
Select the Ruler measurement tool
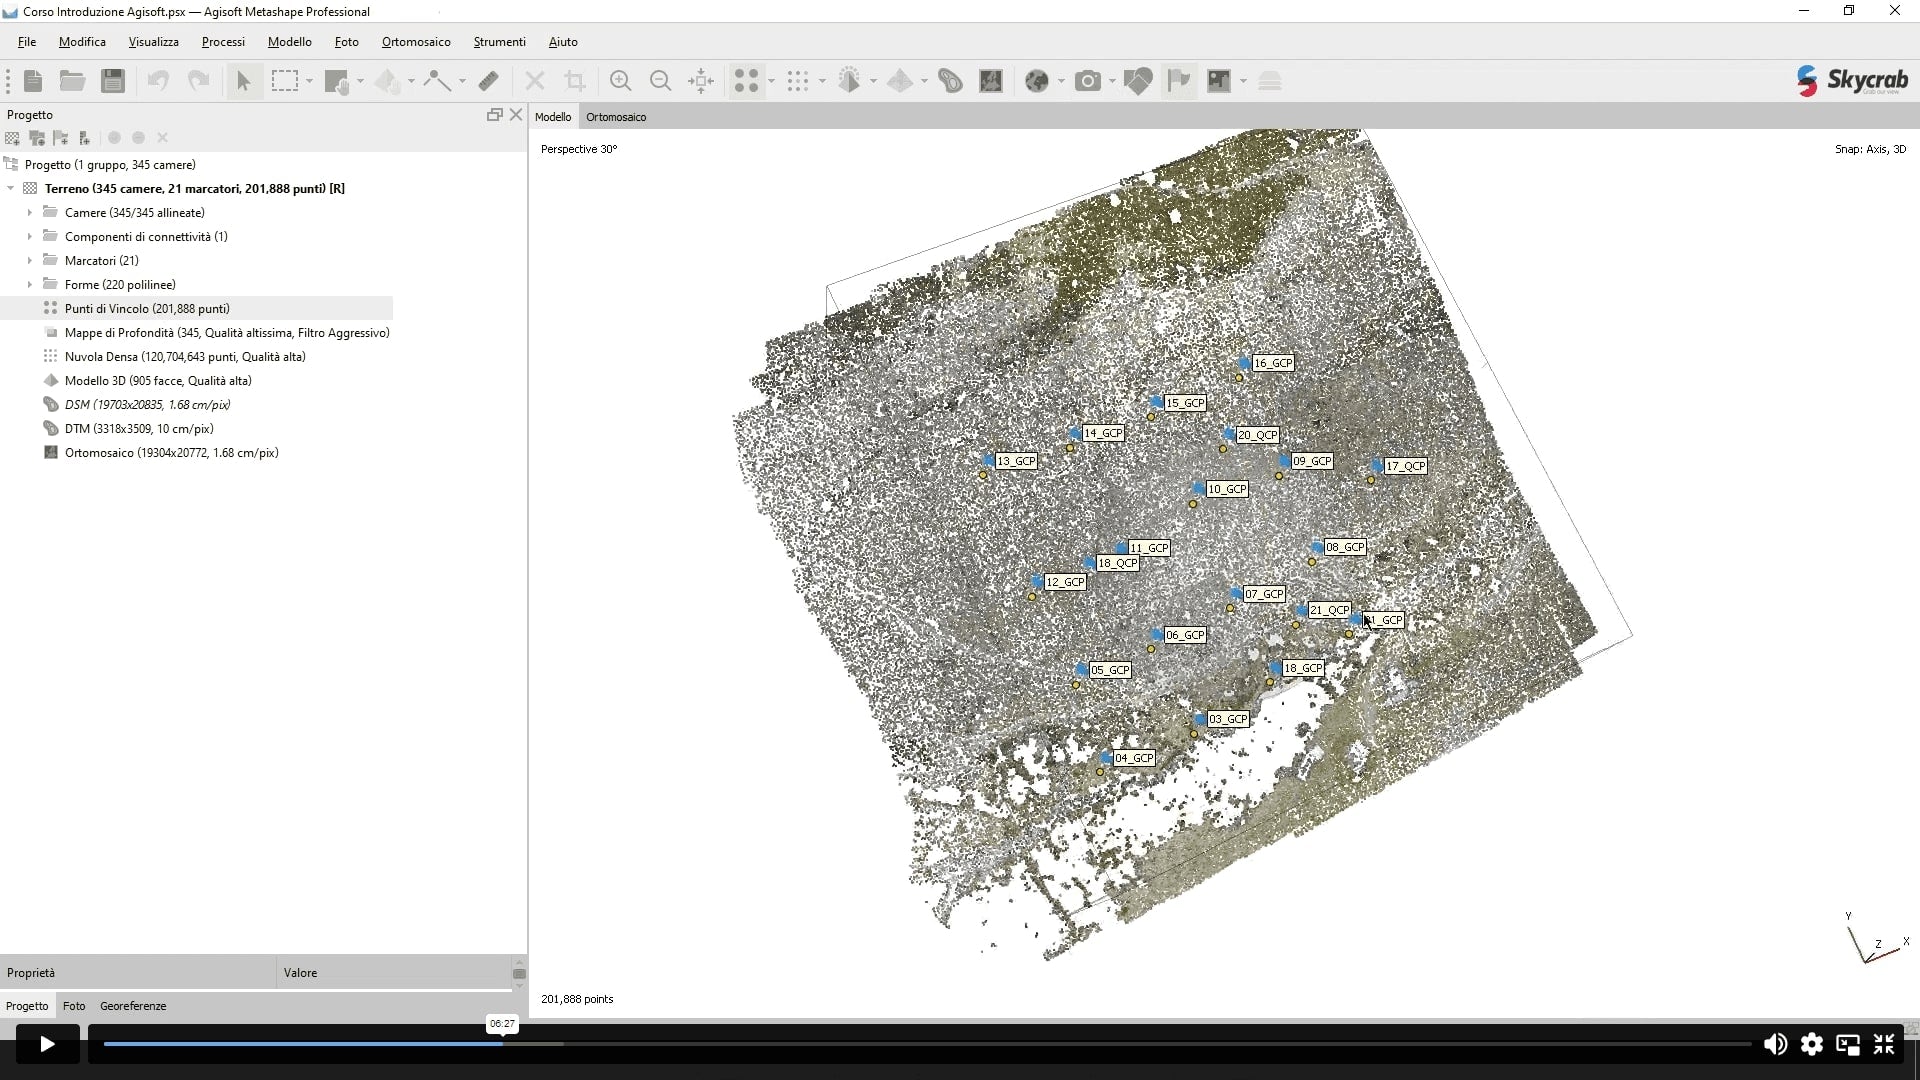point(489,81)
